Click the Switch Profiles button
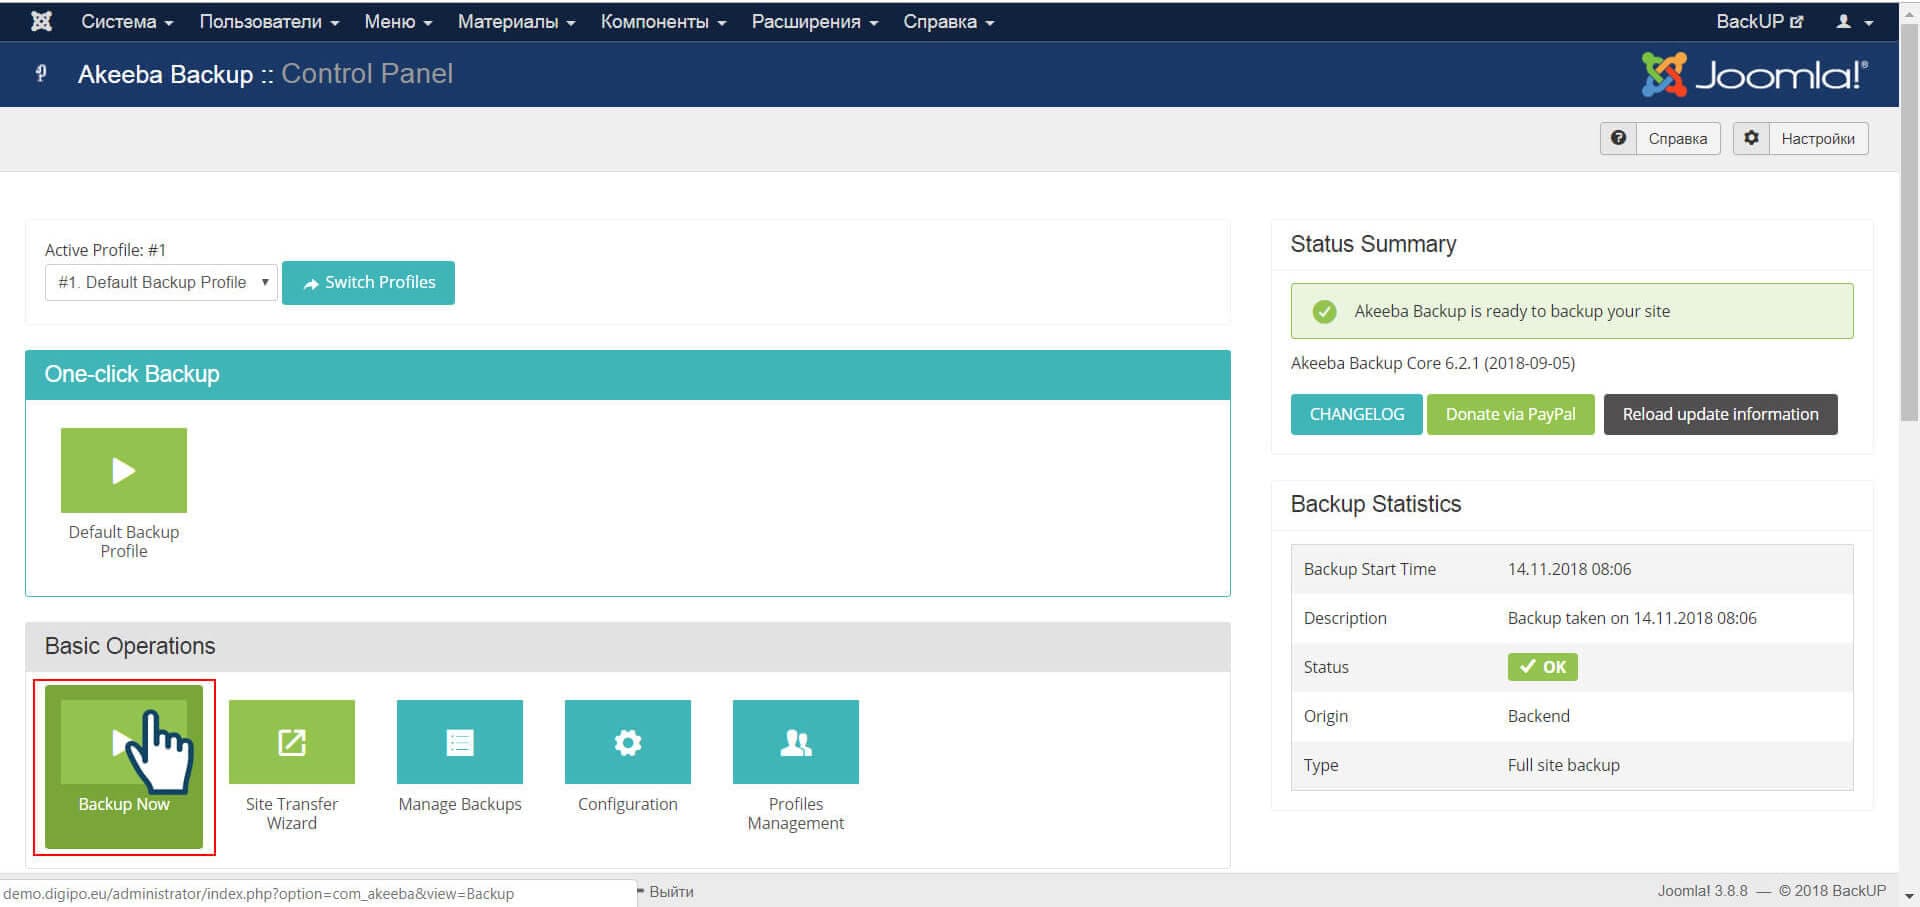Screen dimensions: 1920x907 [368, 283]
